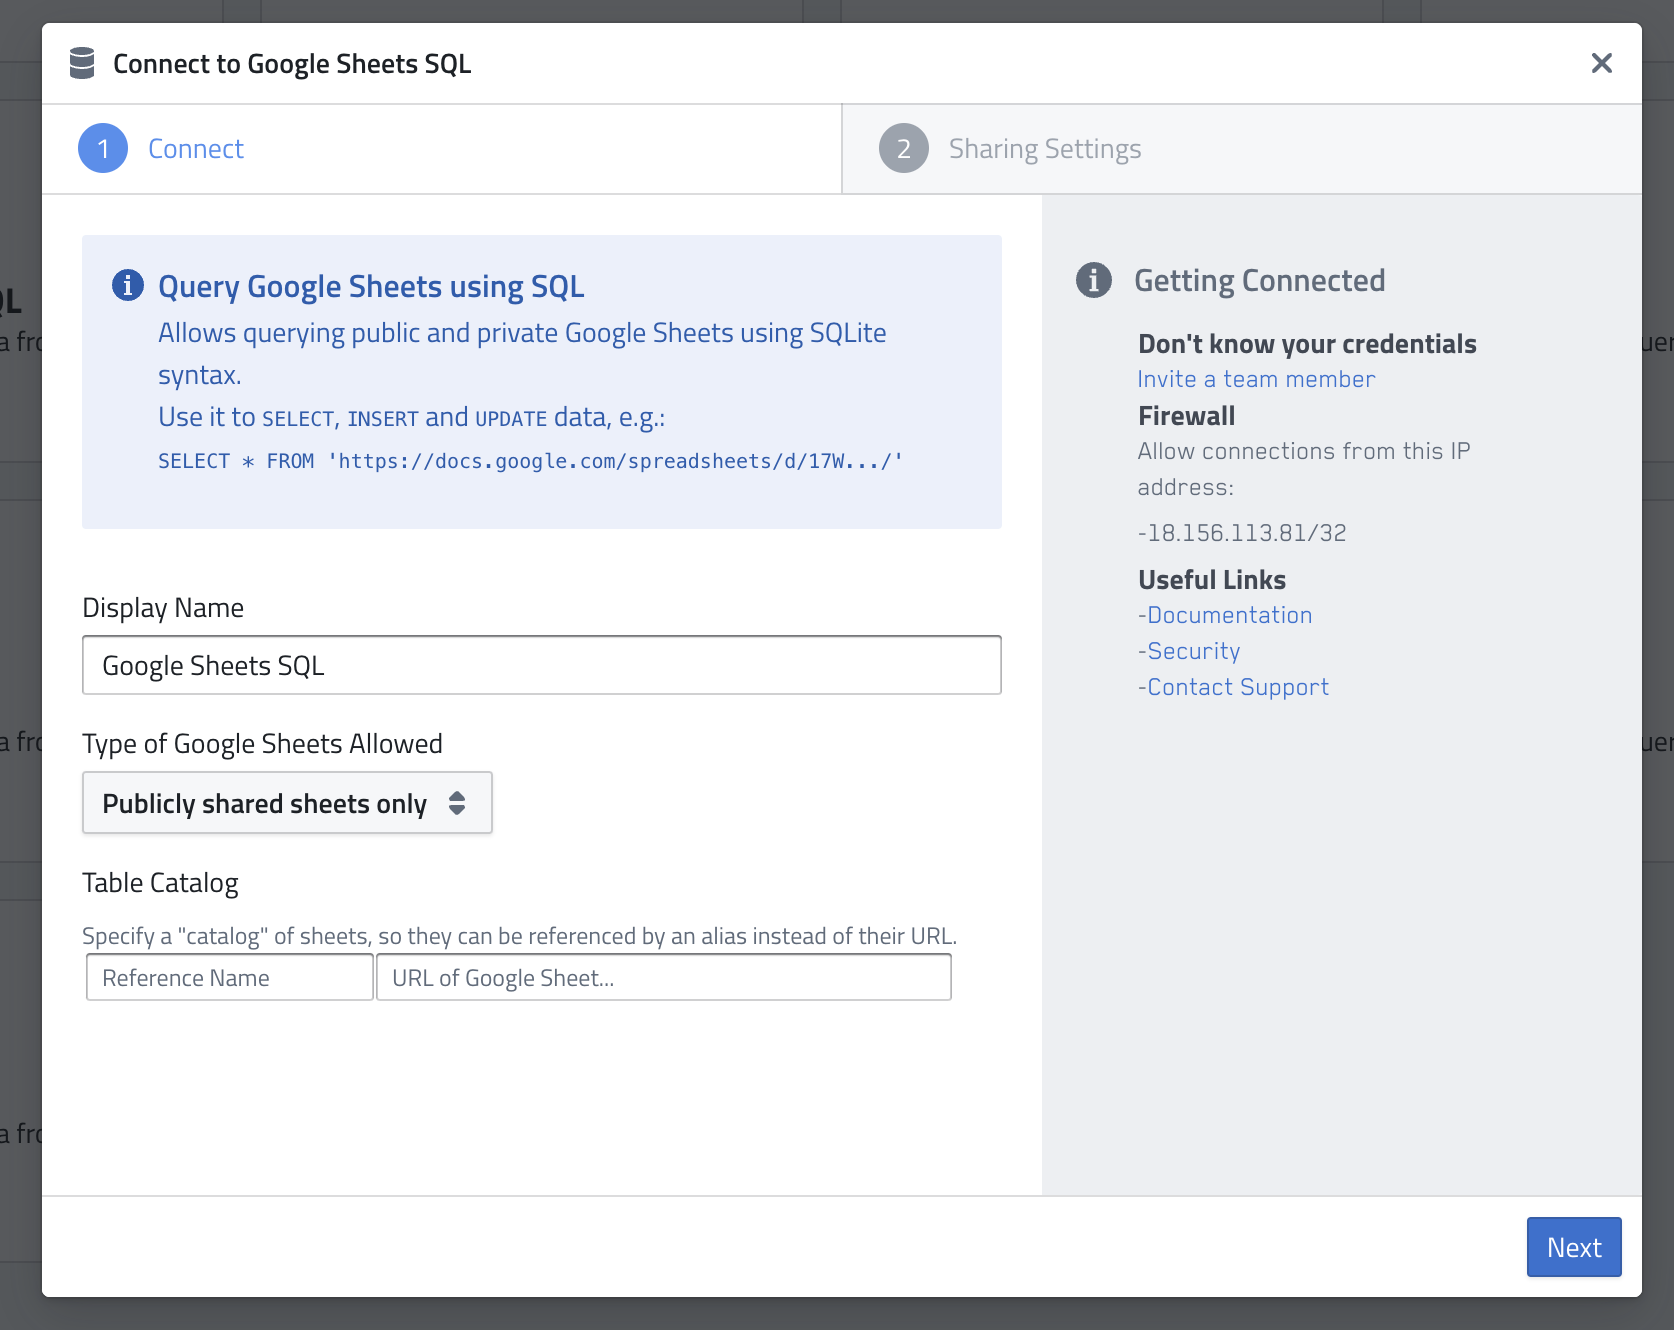Open the Invite a team member link
1674x1330 pixels.
[x=1256, y=379]
